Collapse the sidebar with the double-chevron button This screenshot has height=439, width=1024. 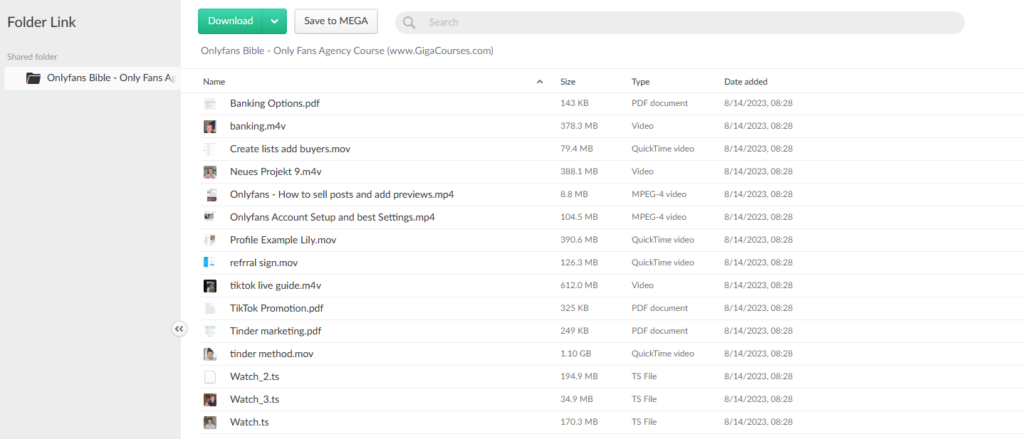coord(180,329)
